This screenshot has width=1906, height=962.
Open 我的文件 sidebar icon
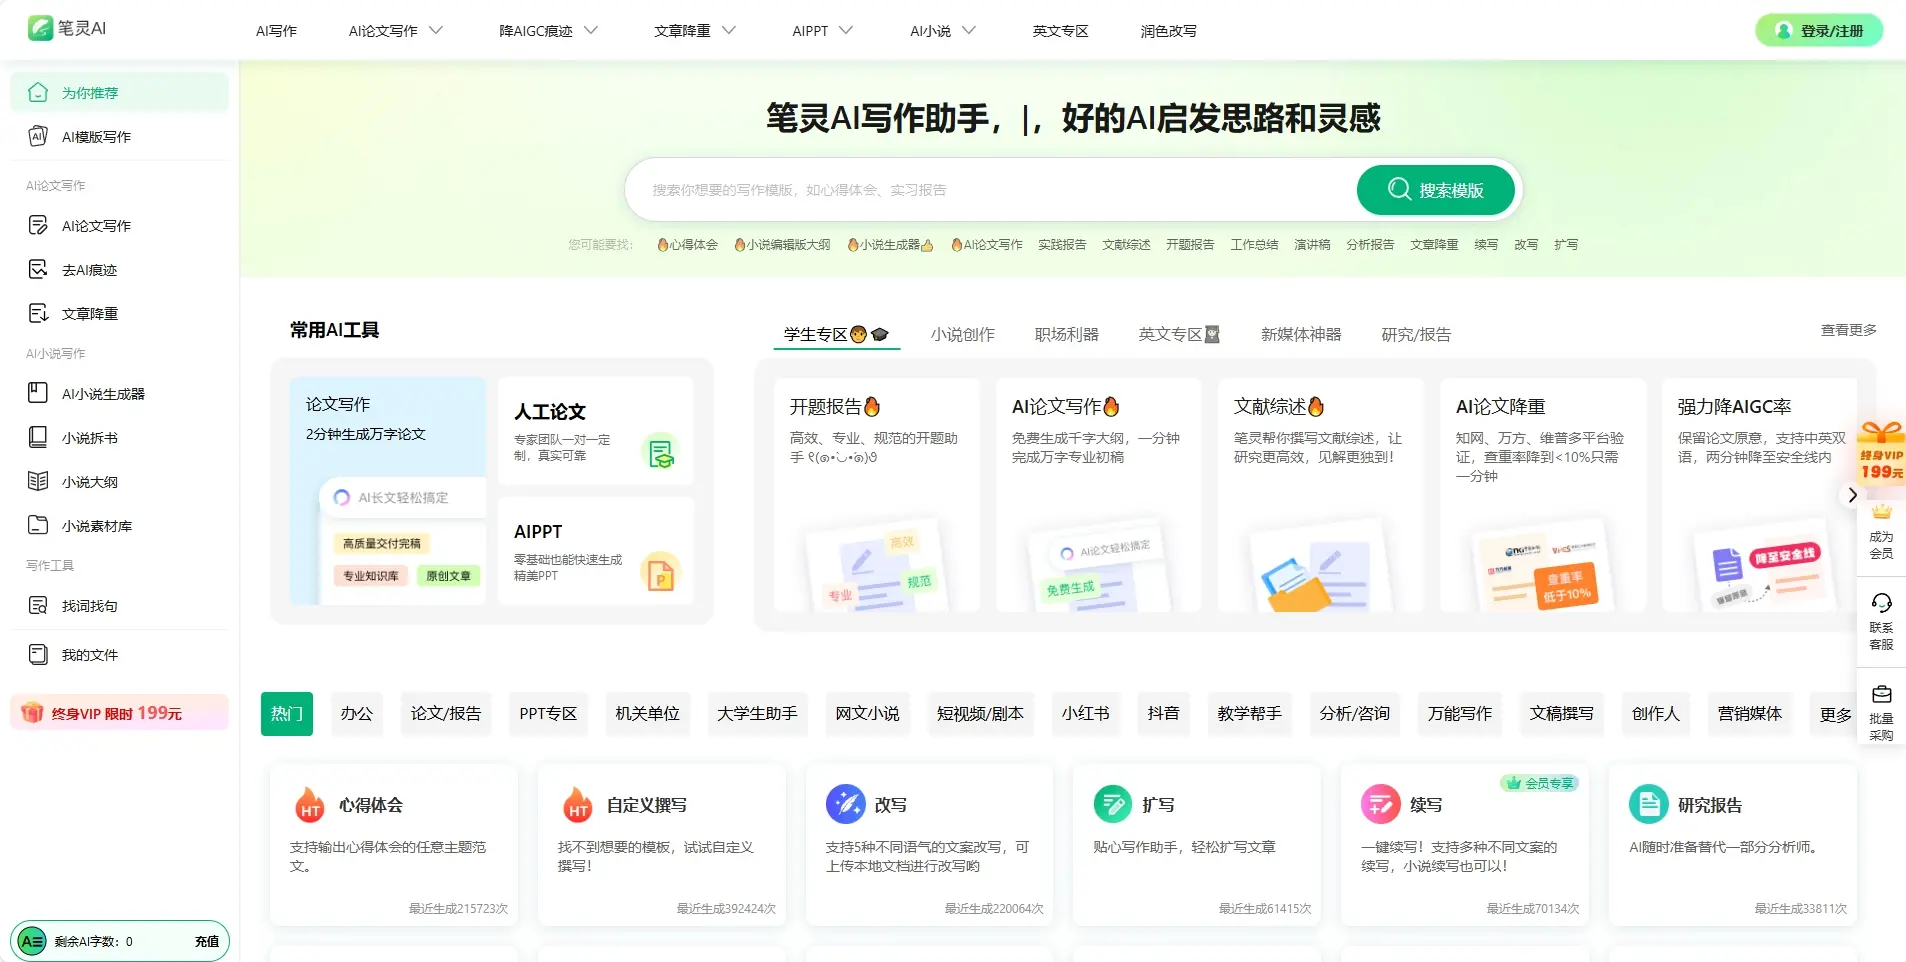38,655
